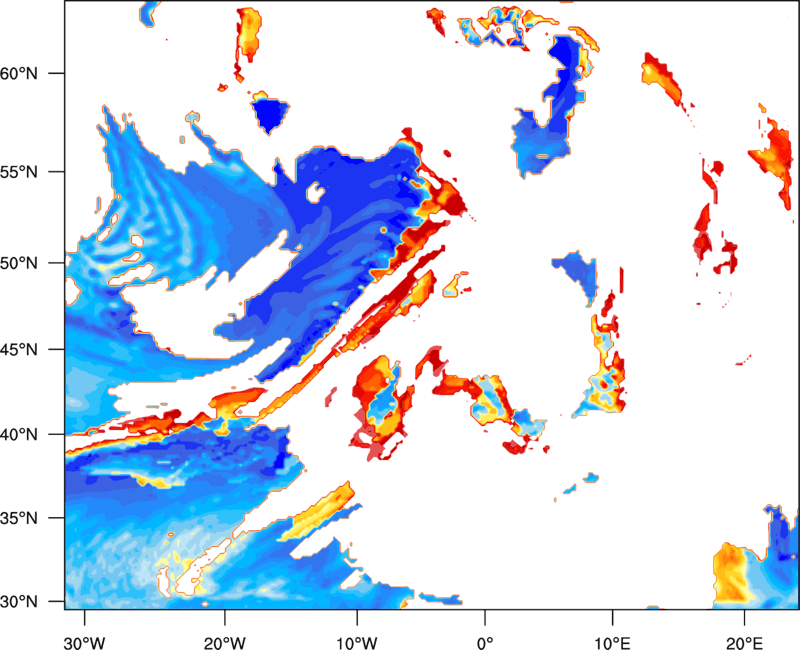The height and width of the screenshot is (650, 800).
Task: Select the 30°N latitude tick label
Action: tap(19, 602)
